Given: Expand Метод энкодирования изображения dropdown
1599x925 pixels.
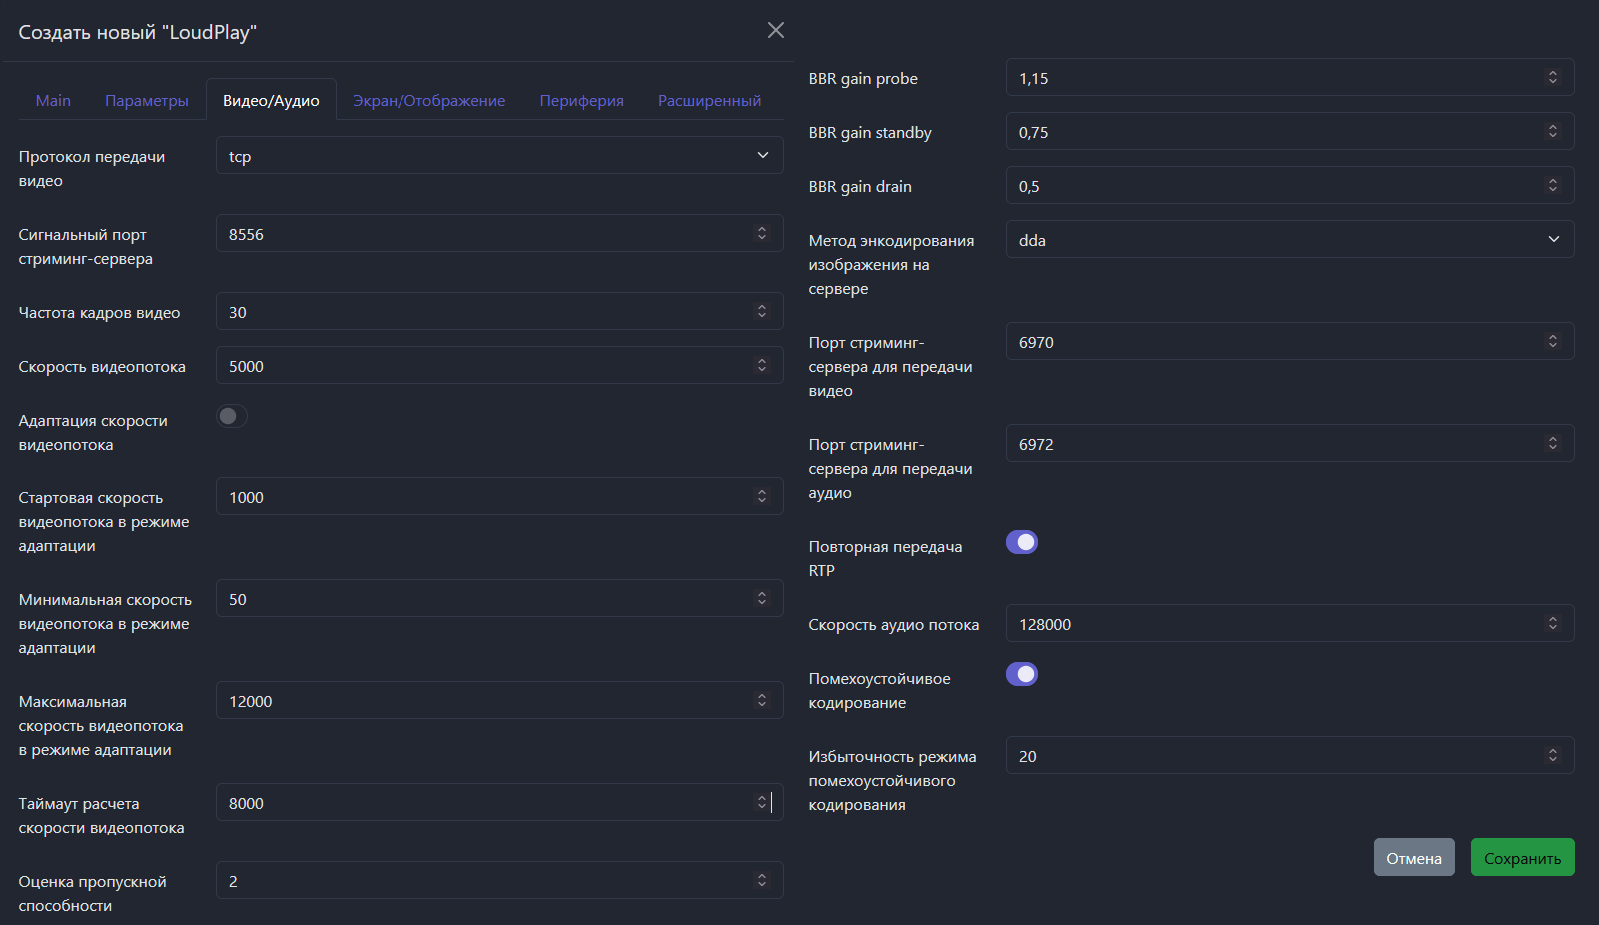Looking at the screenshot, I should [1289, 240].
